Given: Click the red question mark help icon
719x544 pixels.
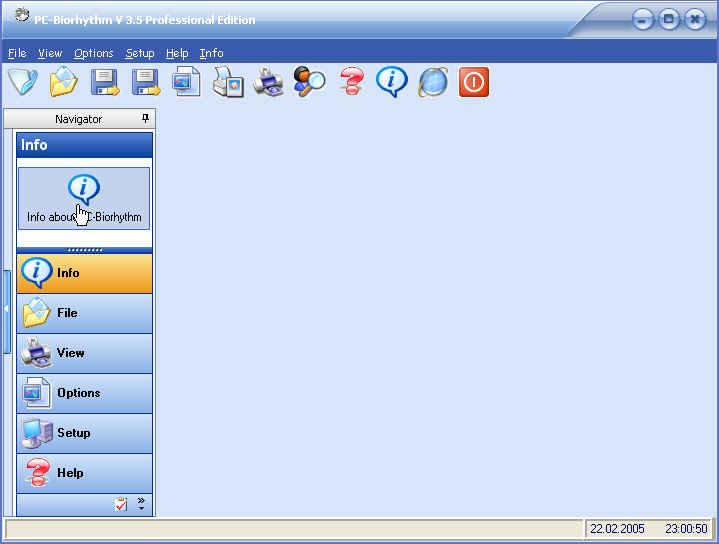Looking at the screenshot, I should [351, 82].
